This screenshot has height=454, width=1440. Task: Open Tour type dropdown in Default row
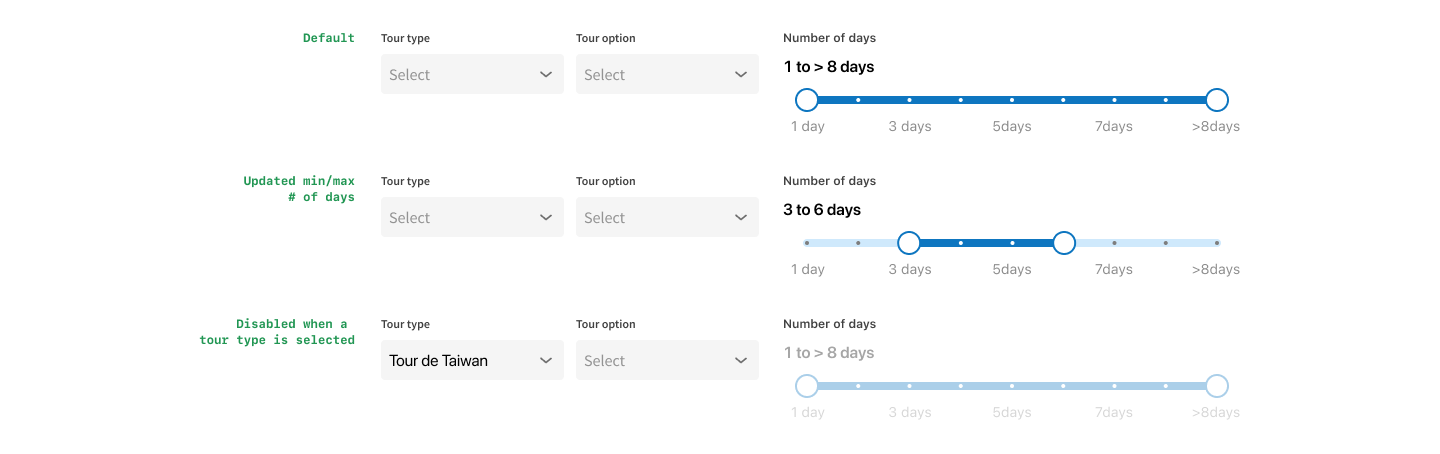pos(471,75)
